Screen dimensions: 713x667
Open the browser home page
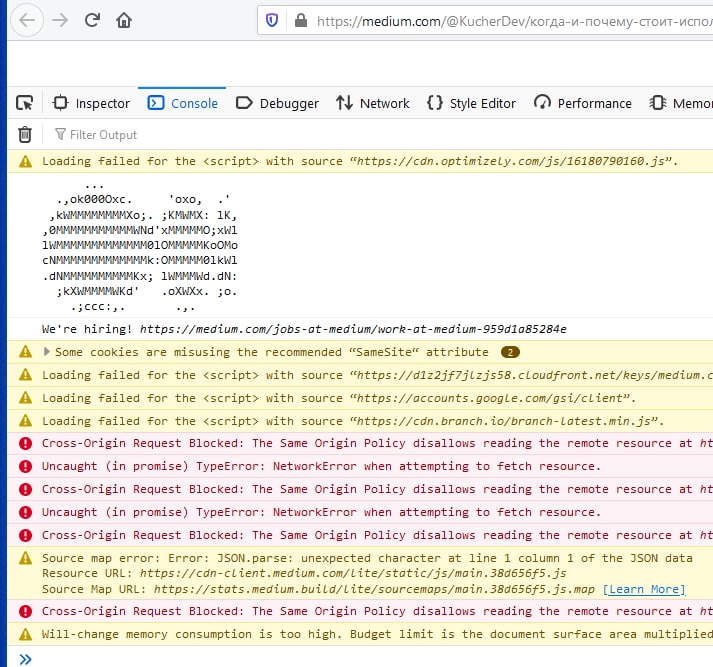pyautogui.click(x=124, y=20)
